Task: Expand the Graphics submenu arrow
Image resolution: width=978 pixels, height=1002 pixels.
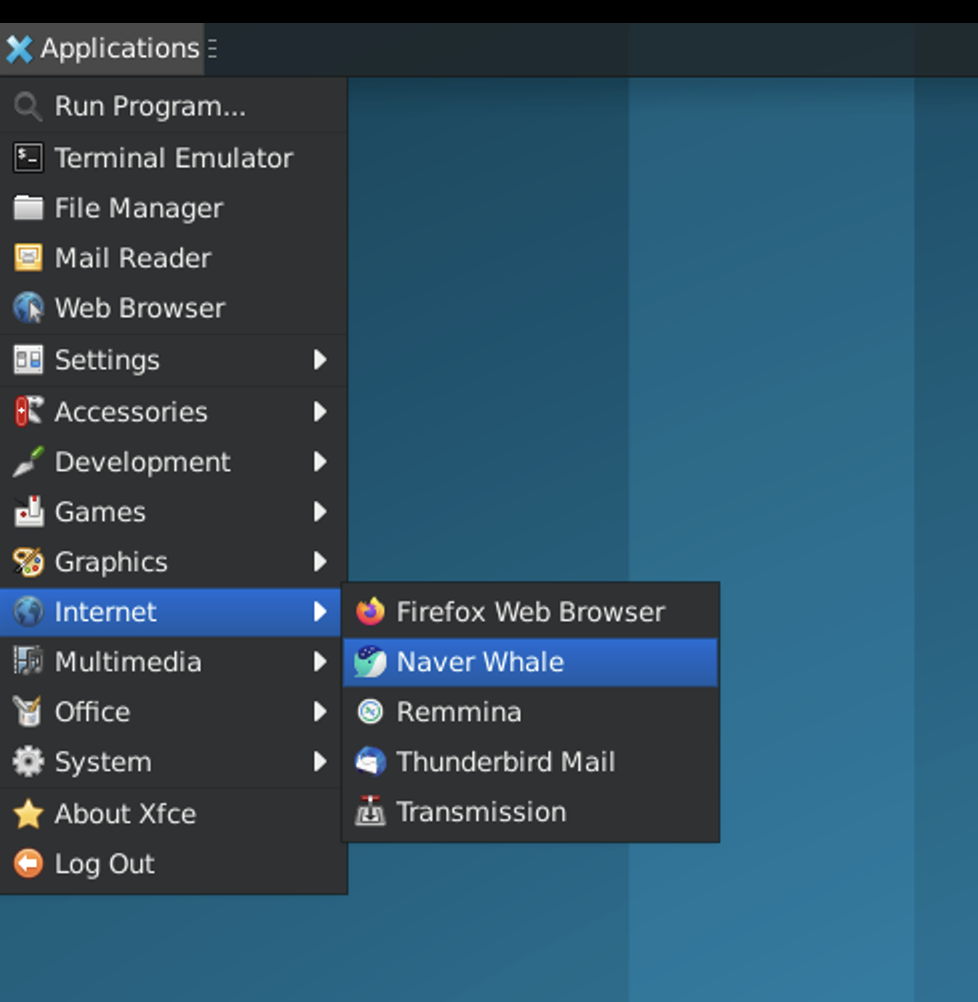Action: pyautogui.click(x=320, y=562)
